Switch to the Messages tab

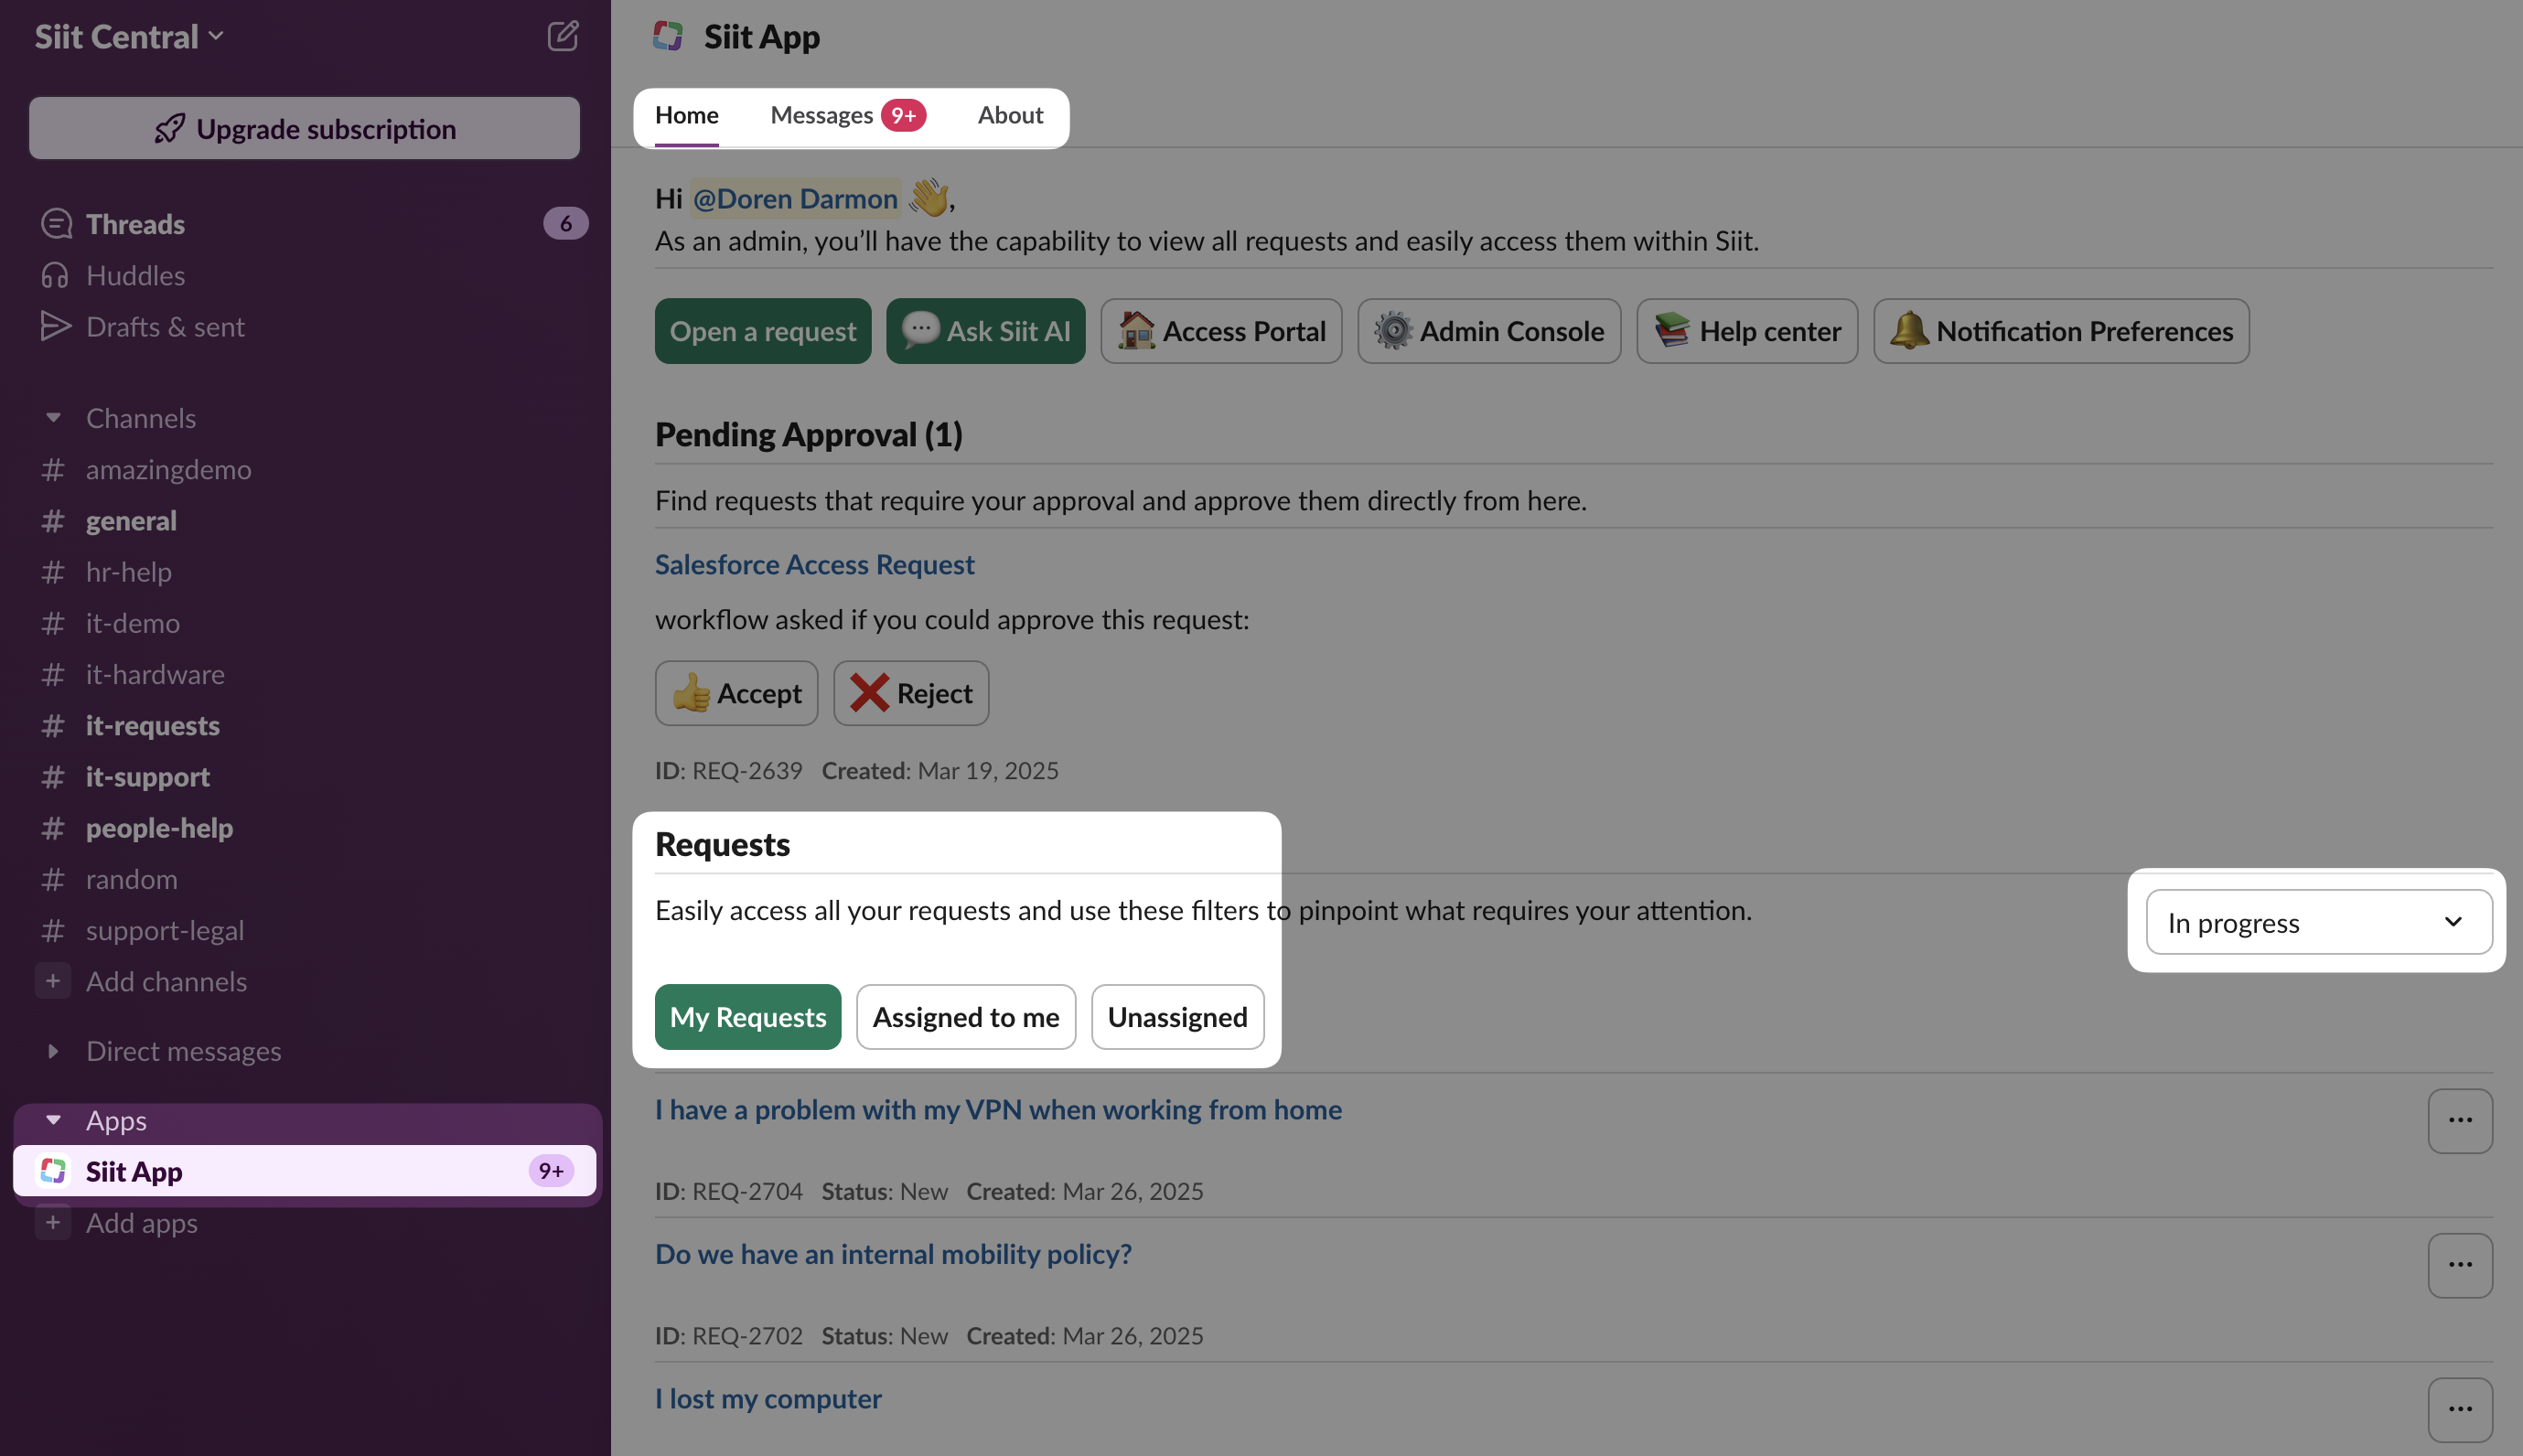click(x=847, y=115)
